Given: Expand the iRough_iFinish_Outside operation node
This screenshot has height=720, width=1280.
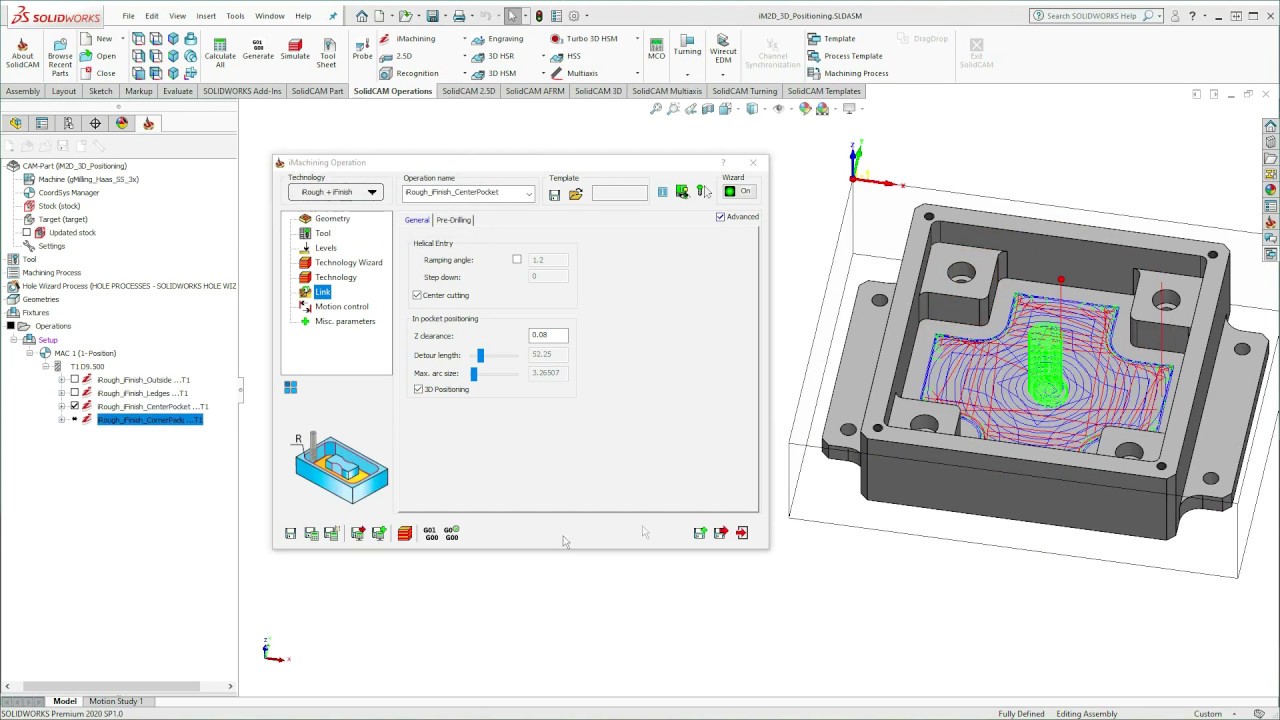Looking at the screenshot, I should pos(61,380).
